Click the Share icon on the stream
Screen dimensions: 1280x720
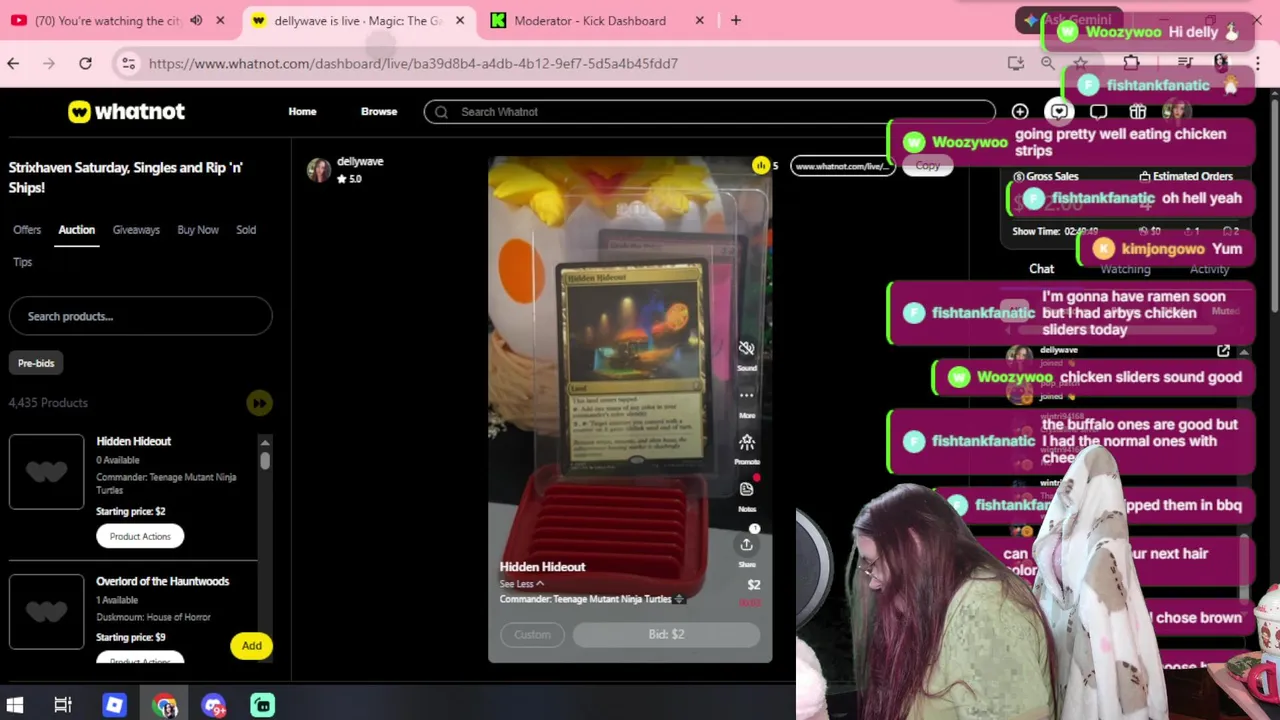tap(746, 544)
